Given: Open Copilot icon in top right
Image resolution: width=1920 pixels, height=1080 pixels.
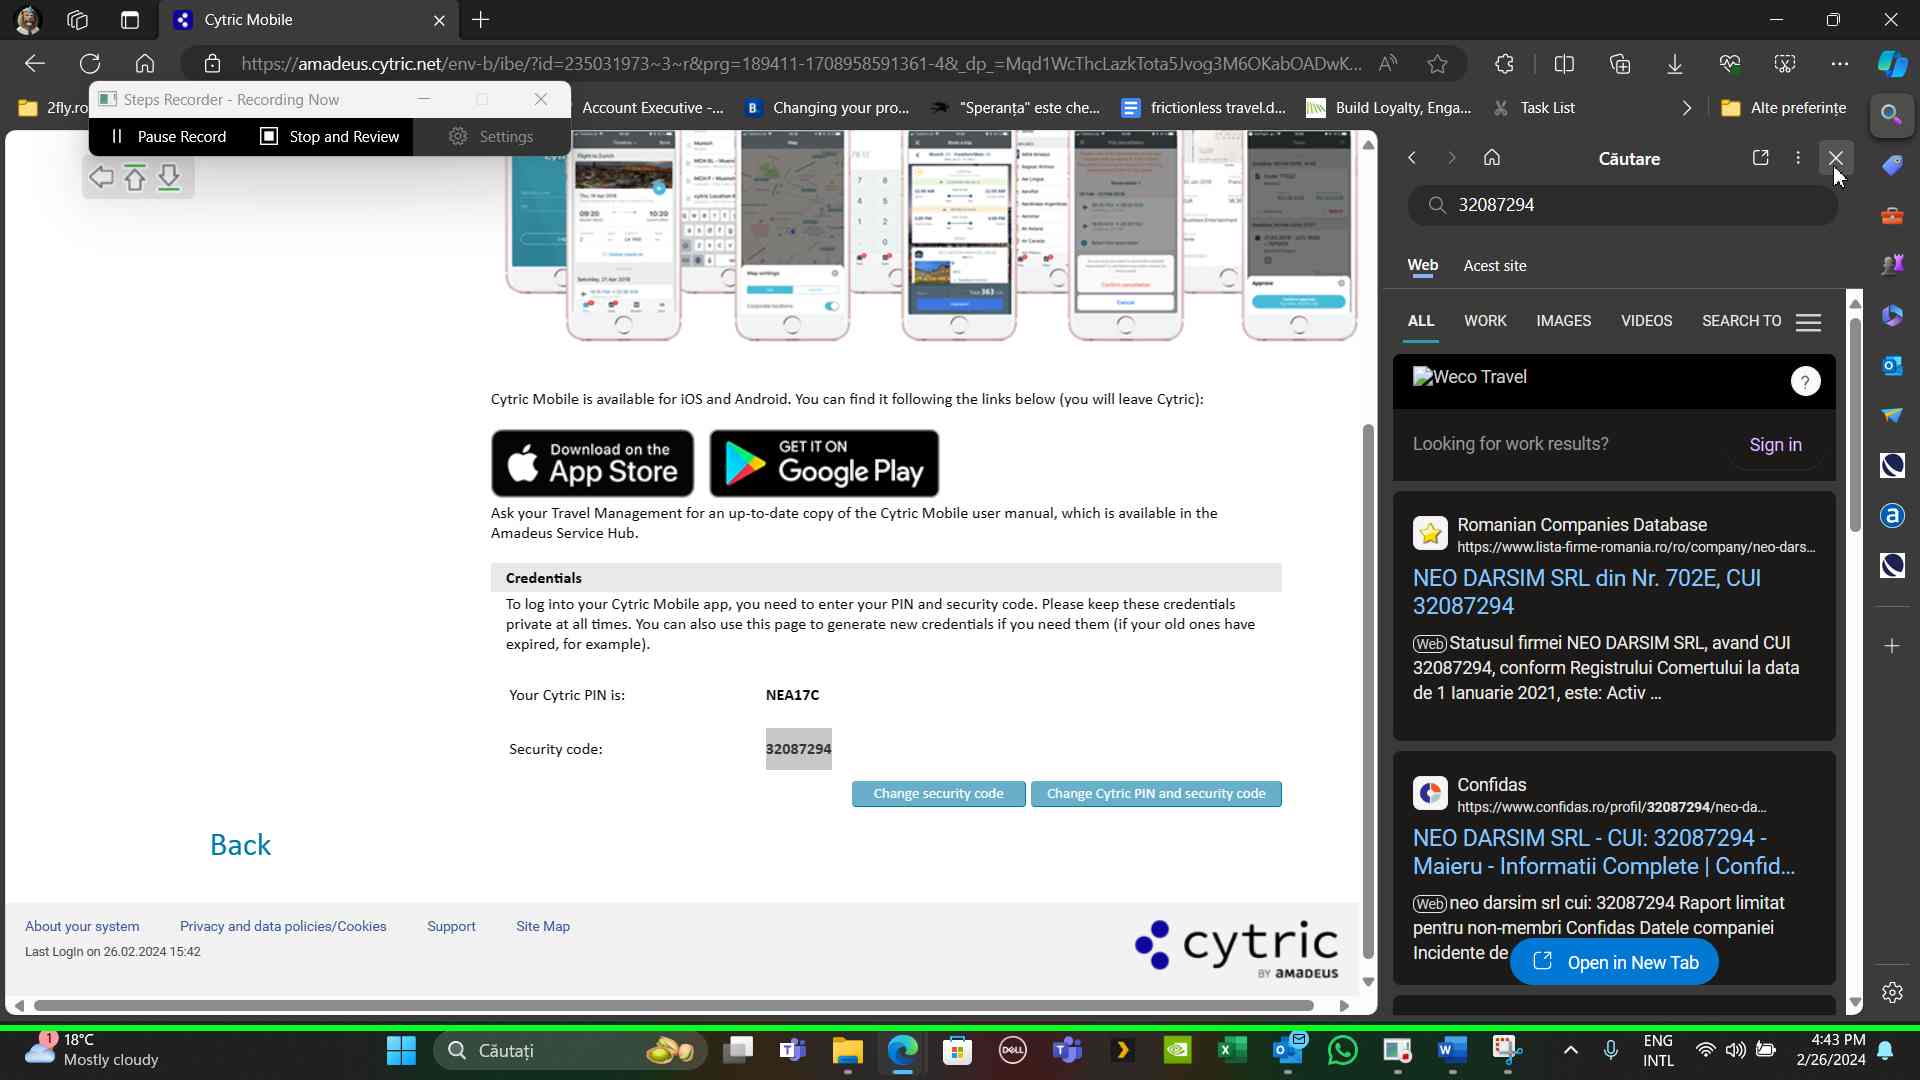Looking at the screenshot, I should pos(1892,64).
